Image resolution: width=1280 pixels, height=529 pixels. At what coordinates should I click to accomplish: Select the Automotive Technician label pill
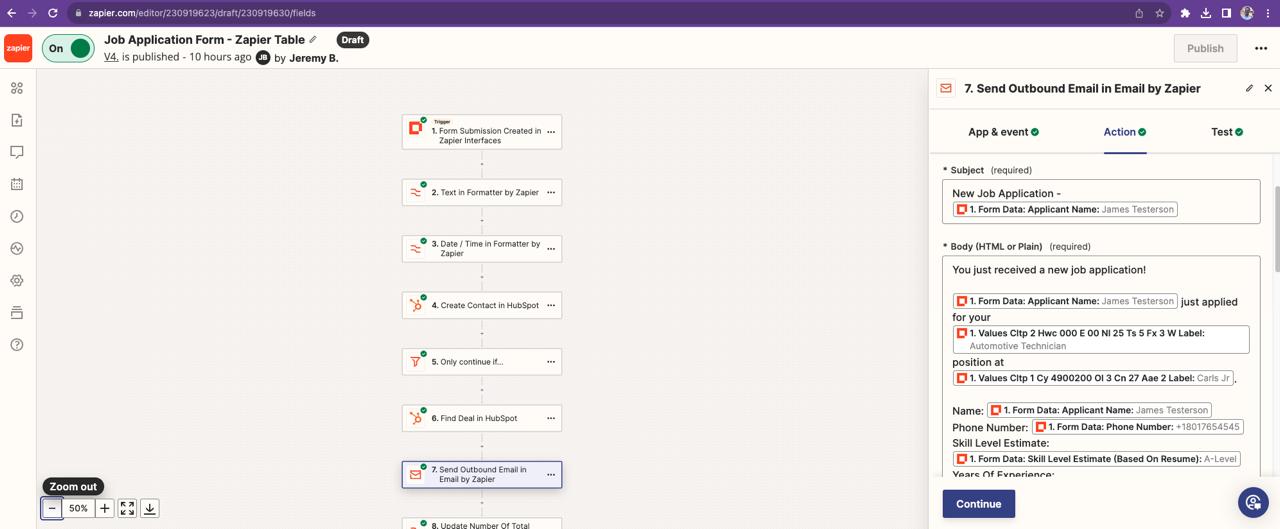[x=1101, y=339]
